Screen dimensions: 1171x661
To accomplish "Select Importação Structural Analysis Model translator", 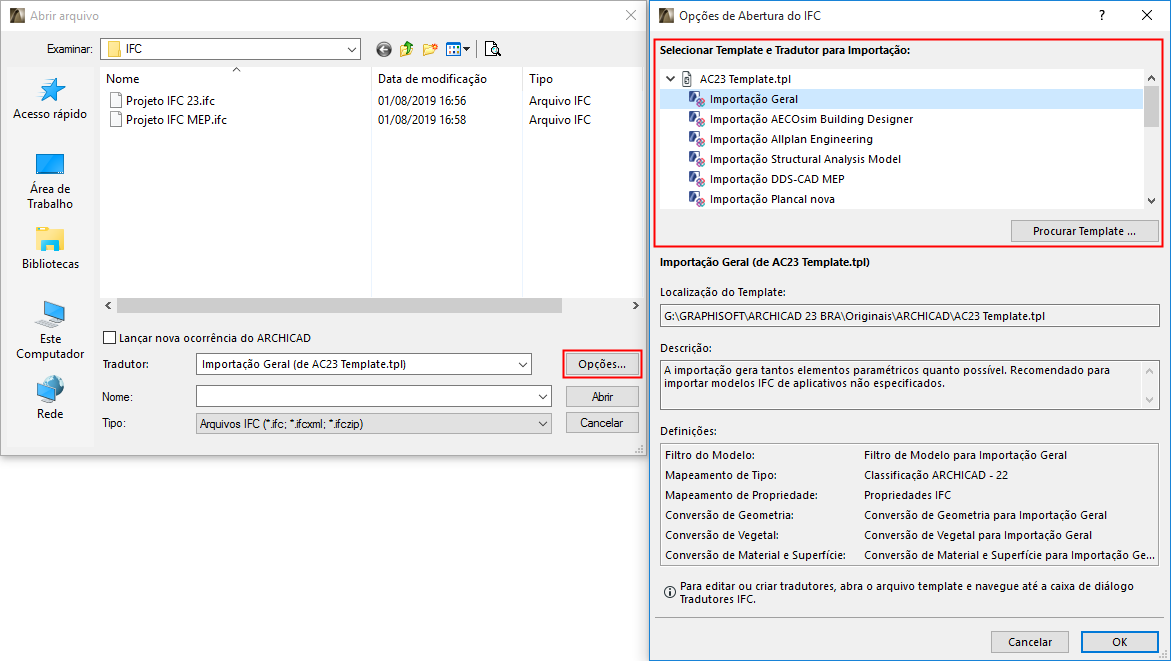I will 805,159.
